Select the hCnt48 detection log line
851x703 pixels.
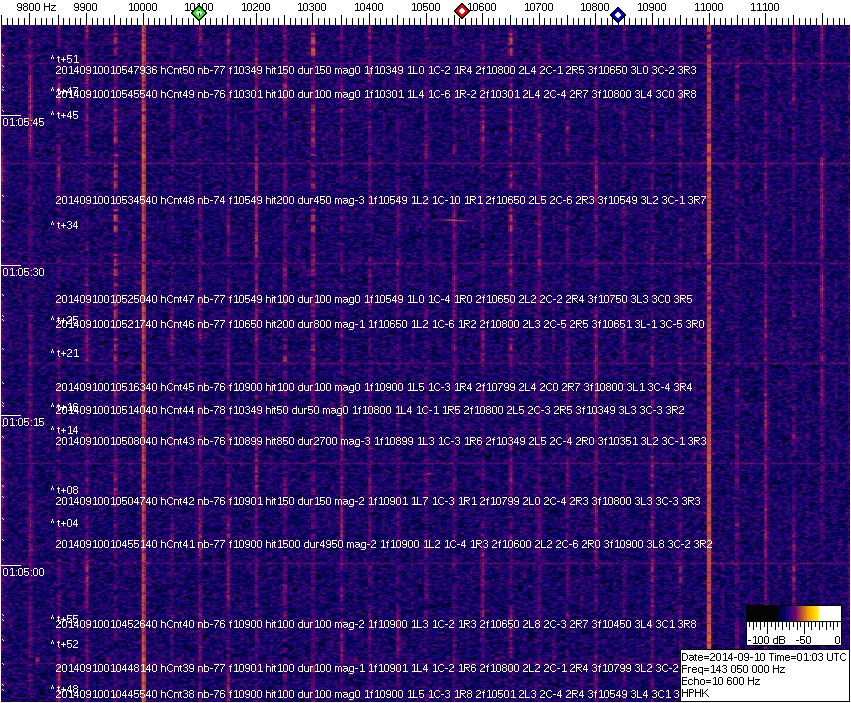pos(380,201)
